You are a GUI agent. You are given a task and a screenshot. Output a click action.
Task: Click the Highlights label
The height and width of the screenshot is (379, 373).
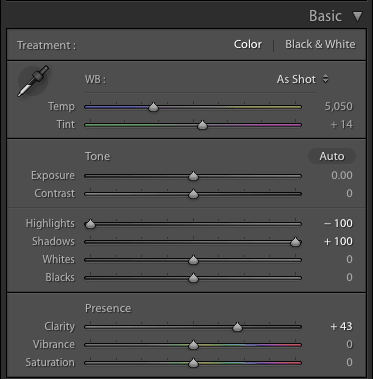[50, 224]
